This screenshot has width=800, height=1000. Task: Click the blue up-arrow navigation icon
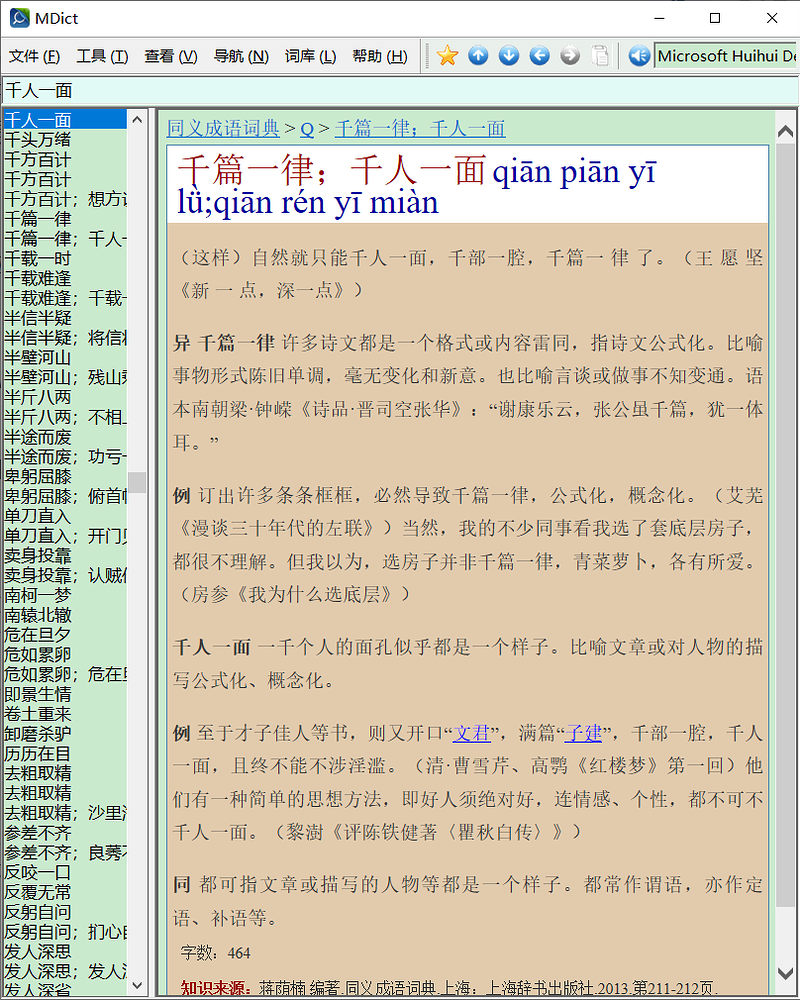pyautogui.click(x=478, y=56)
